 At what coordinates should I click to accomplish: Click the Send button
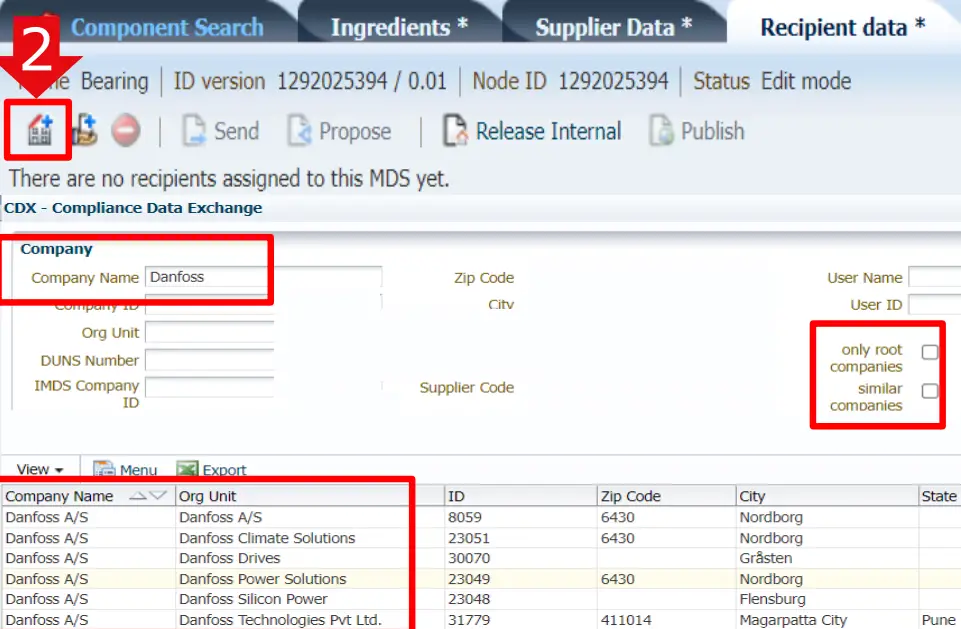coord(221,131)
